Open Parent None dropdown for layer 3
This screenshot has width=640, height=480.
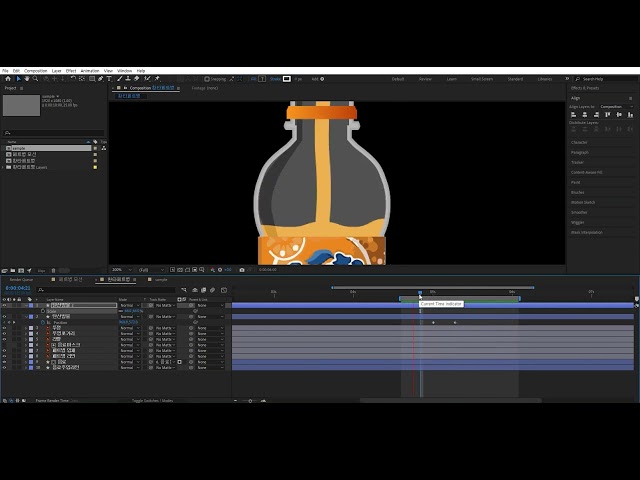[211, 328]
